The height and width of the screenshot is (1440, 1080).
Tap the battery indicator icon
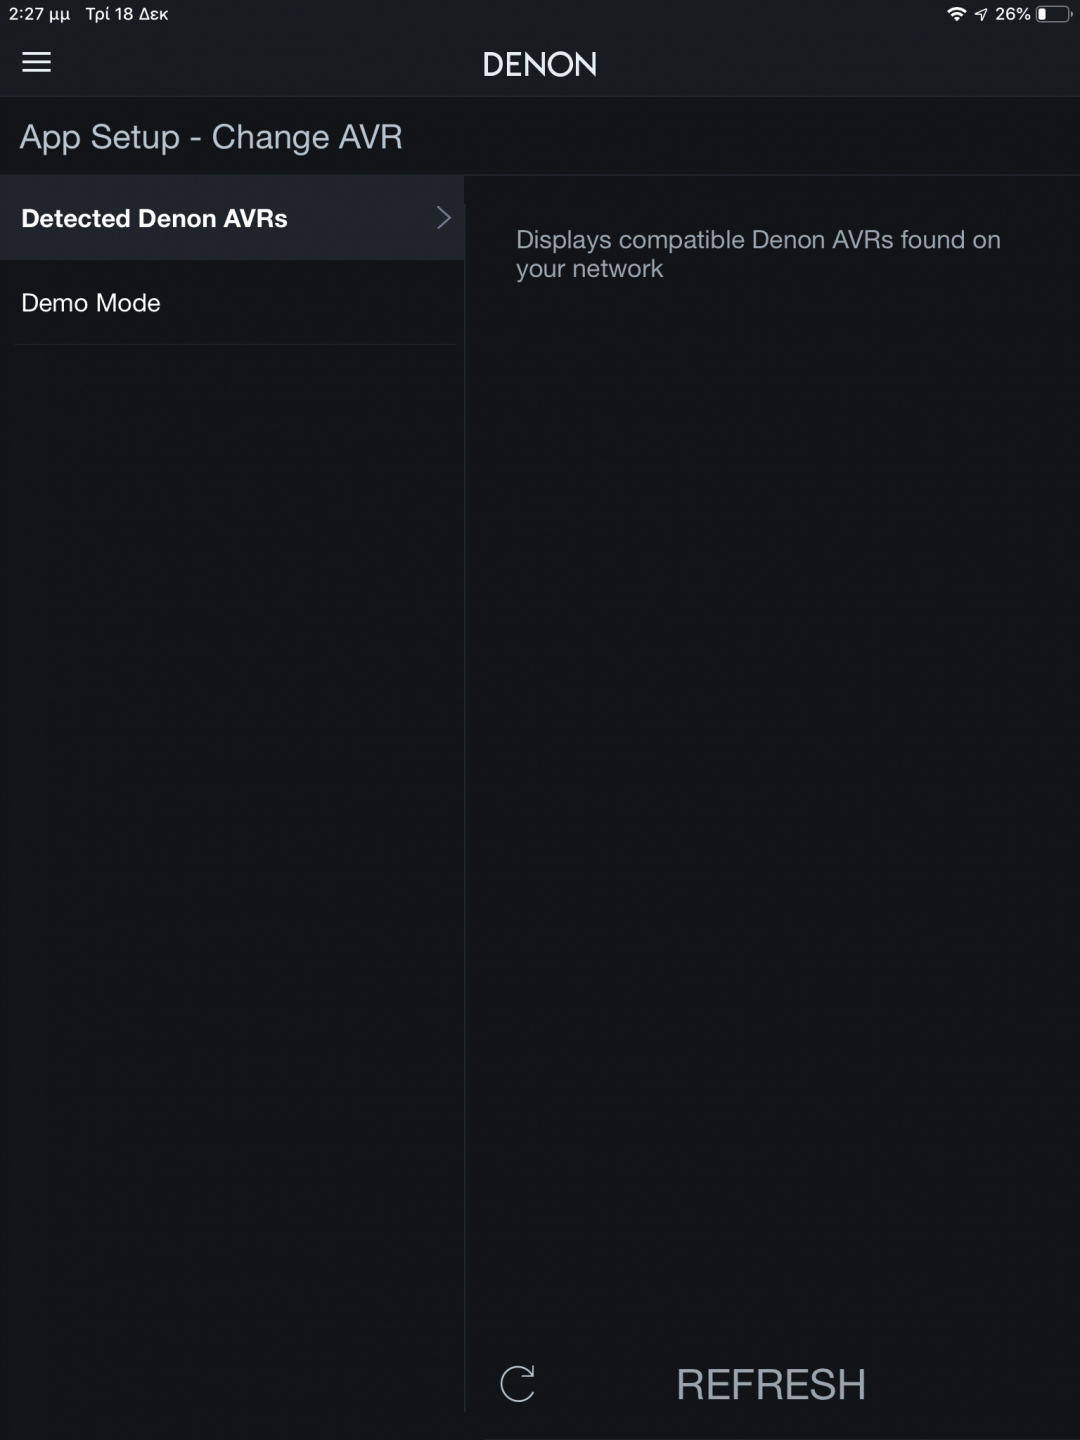click(1054, 14)
